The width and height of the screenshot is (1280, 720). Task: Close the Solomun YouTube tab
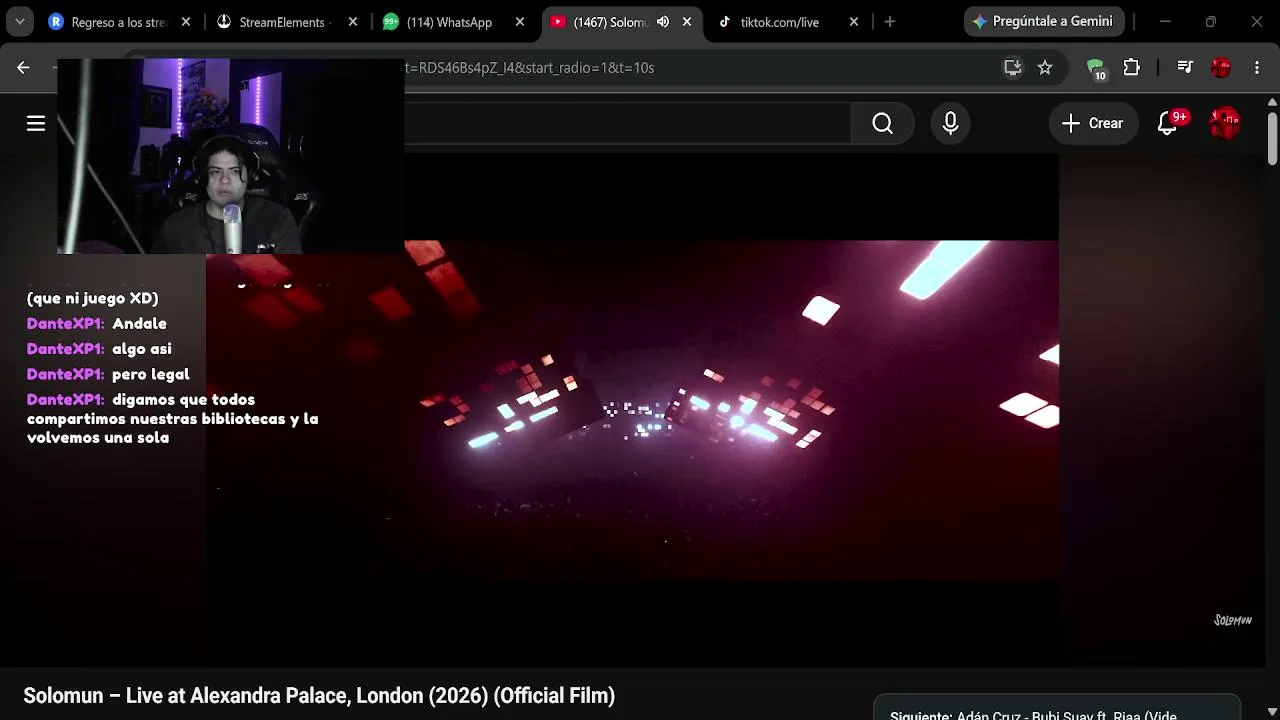point(686,22)
